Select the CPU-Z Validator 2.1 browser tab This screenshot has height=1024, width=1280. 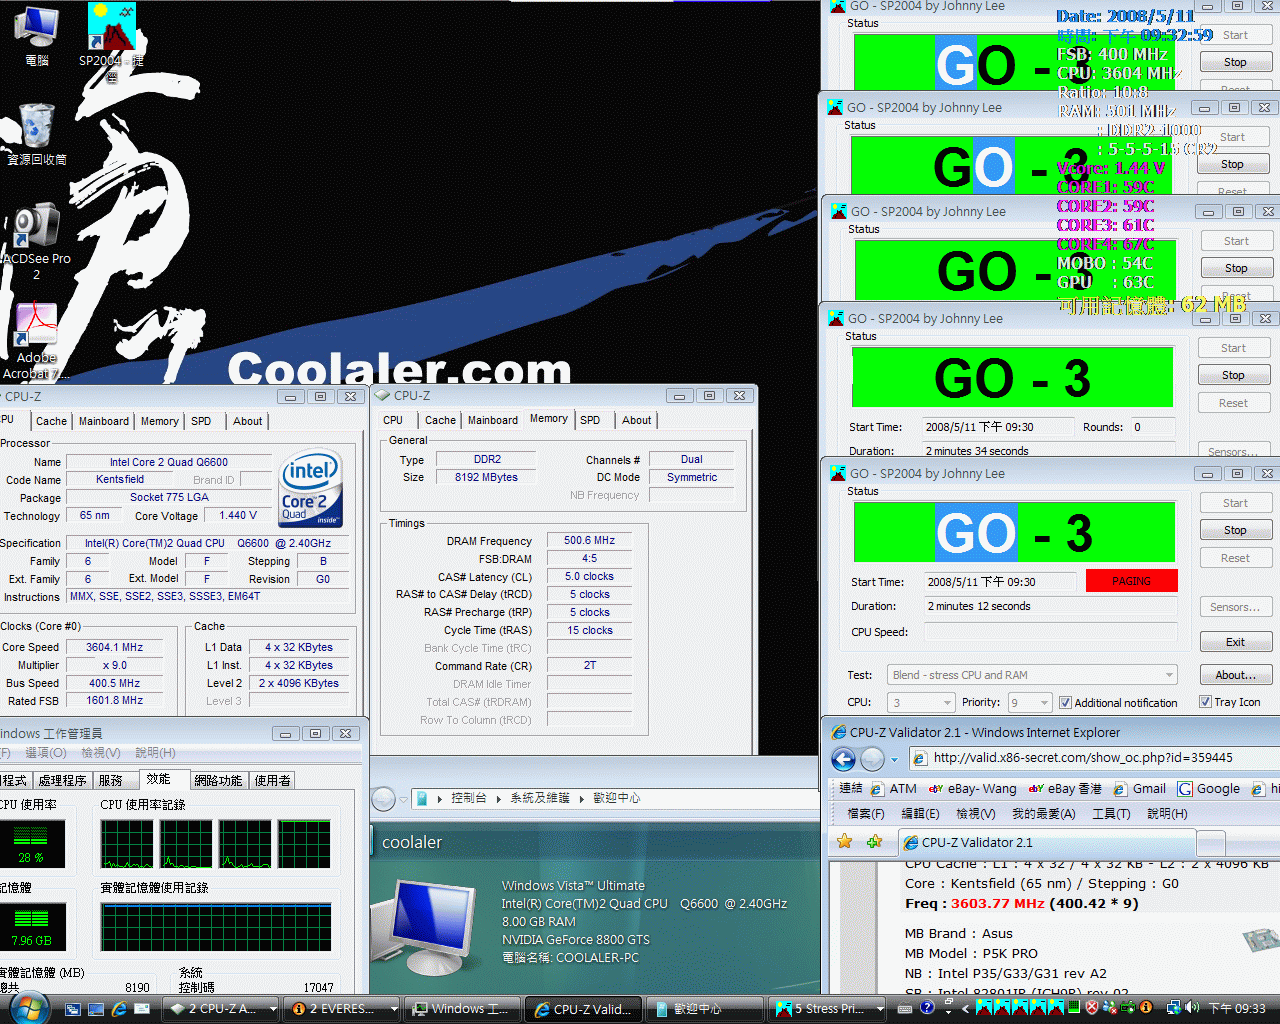click(x=1047, y=842)
